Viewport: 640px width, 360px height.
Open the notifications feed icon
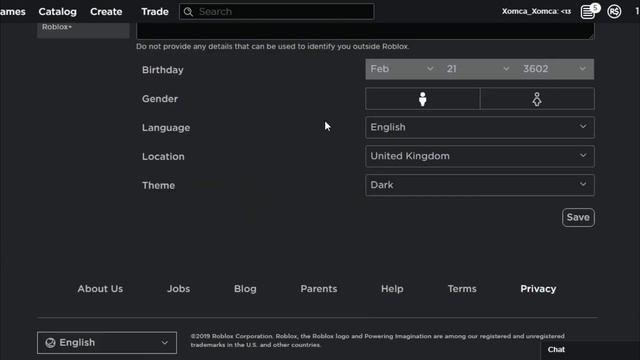(x=588, y=12)
